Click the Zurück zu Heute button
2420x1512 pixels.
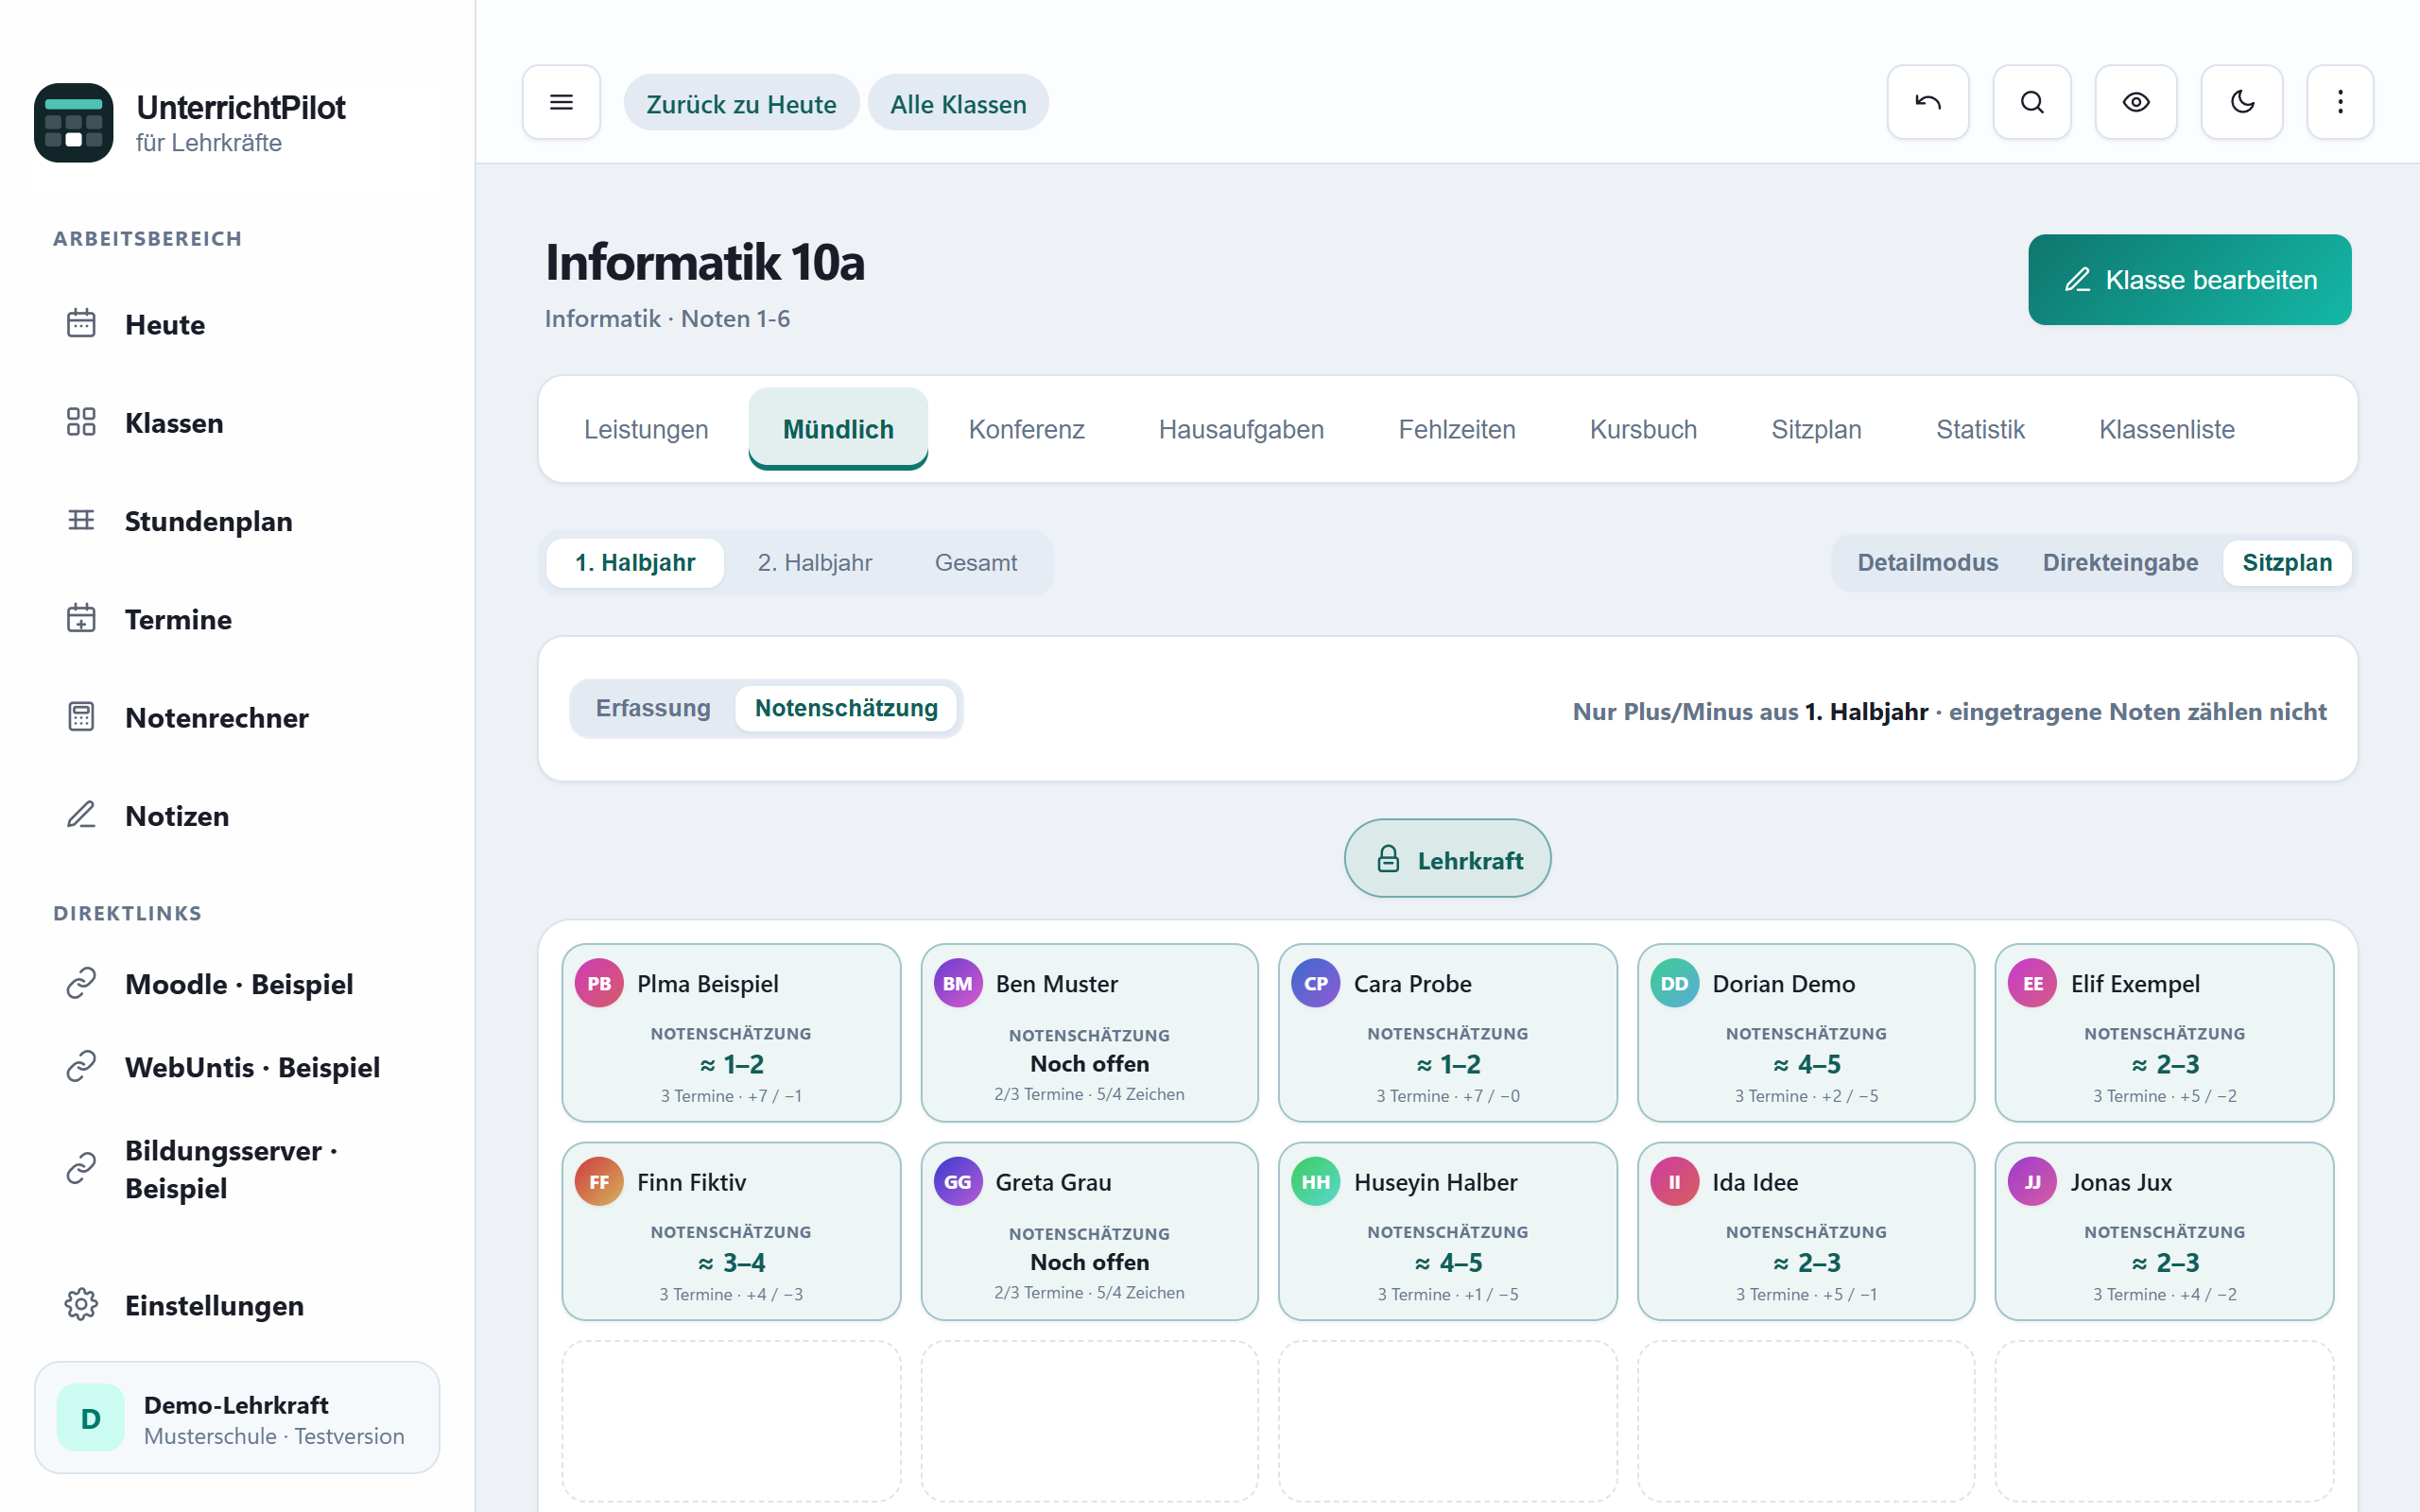[x=741, y=103]
